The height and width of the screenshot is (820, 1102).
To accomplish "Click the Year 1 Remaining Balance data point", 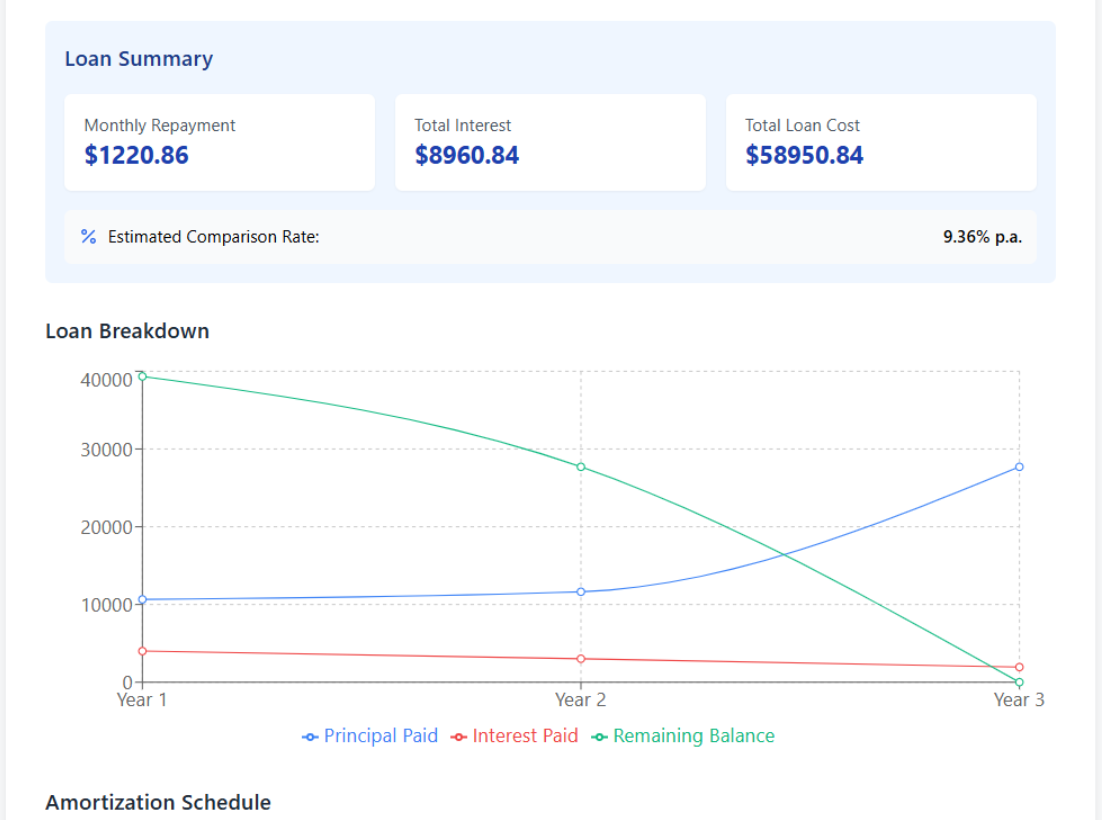I will click(x=143, y=377).
